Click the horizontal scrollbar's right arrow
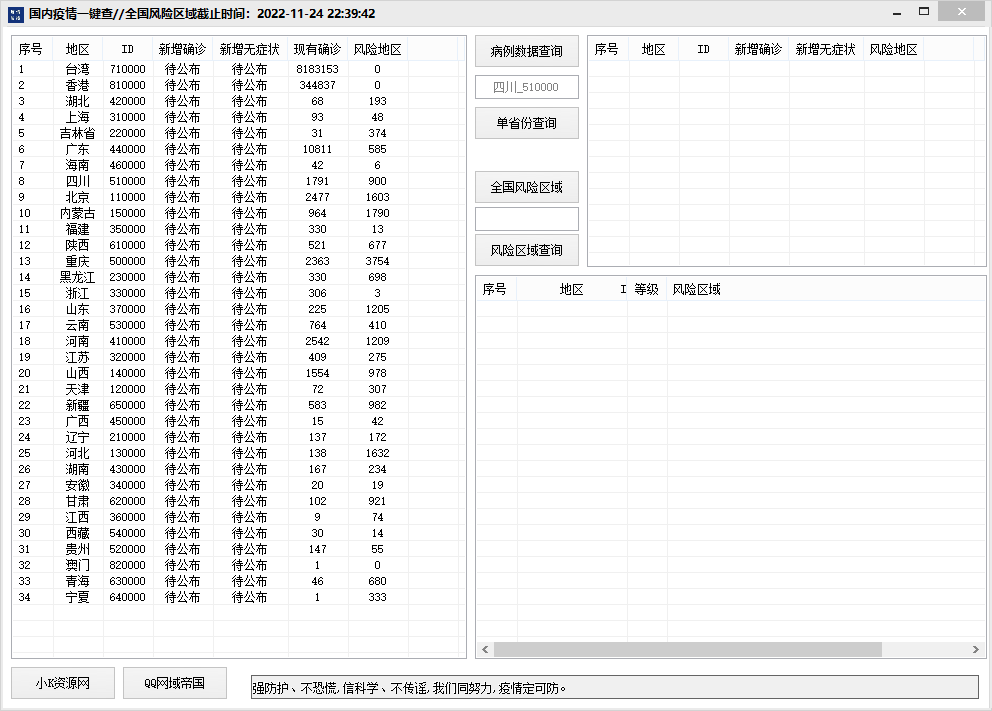This screenshot has height=711, width=992. 977,650
